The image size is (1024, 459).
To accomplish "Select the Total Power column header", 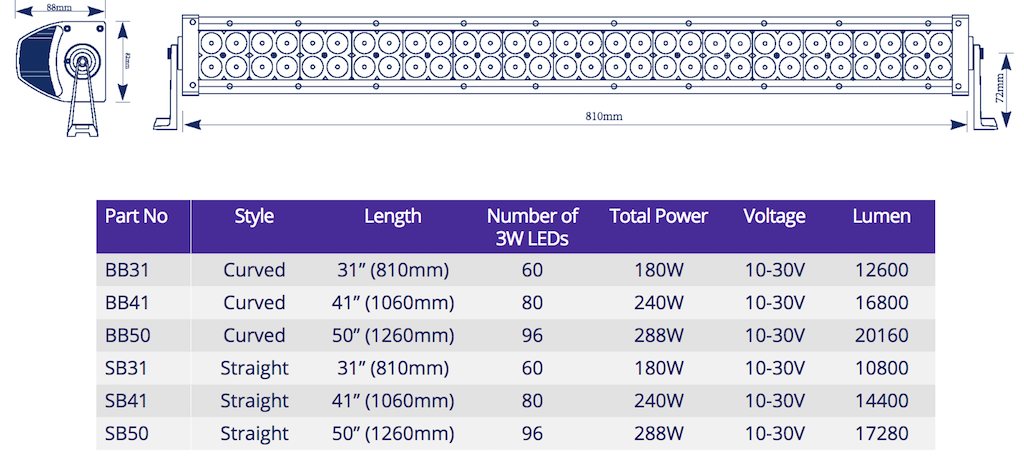I will [x=658, y=216].
